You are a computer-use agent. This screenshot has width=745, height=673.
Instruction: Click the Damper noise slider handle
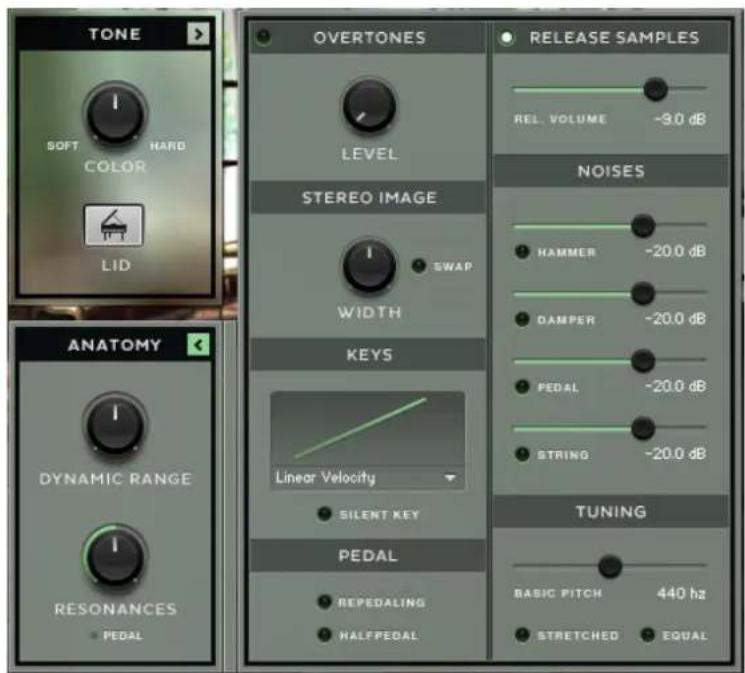[643, 293]
